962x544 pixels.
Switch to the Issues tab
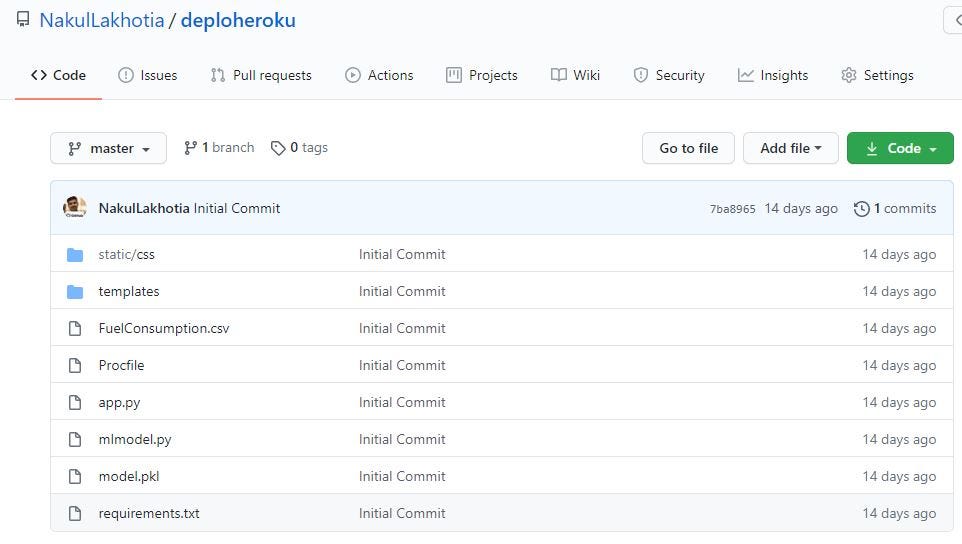147,75
